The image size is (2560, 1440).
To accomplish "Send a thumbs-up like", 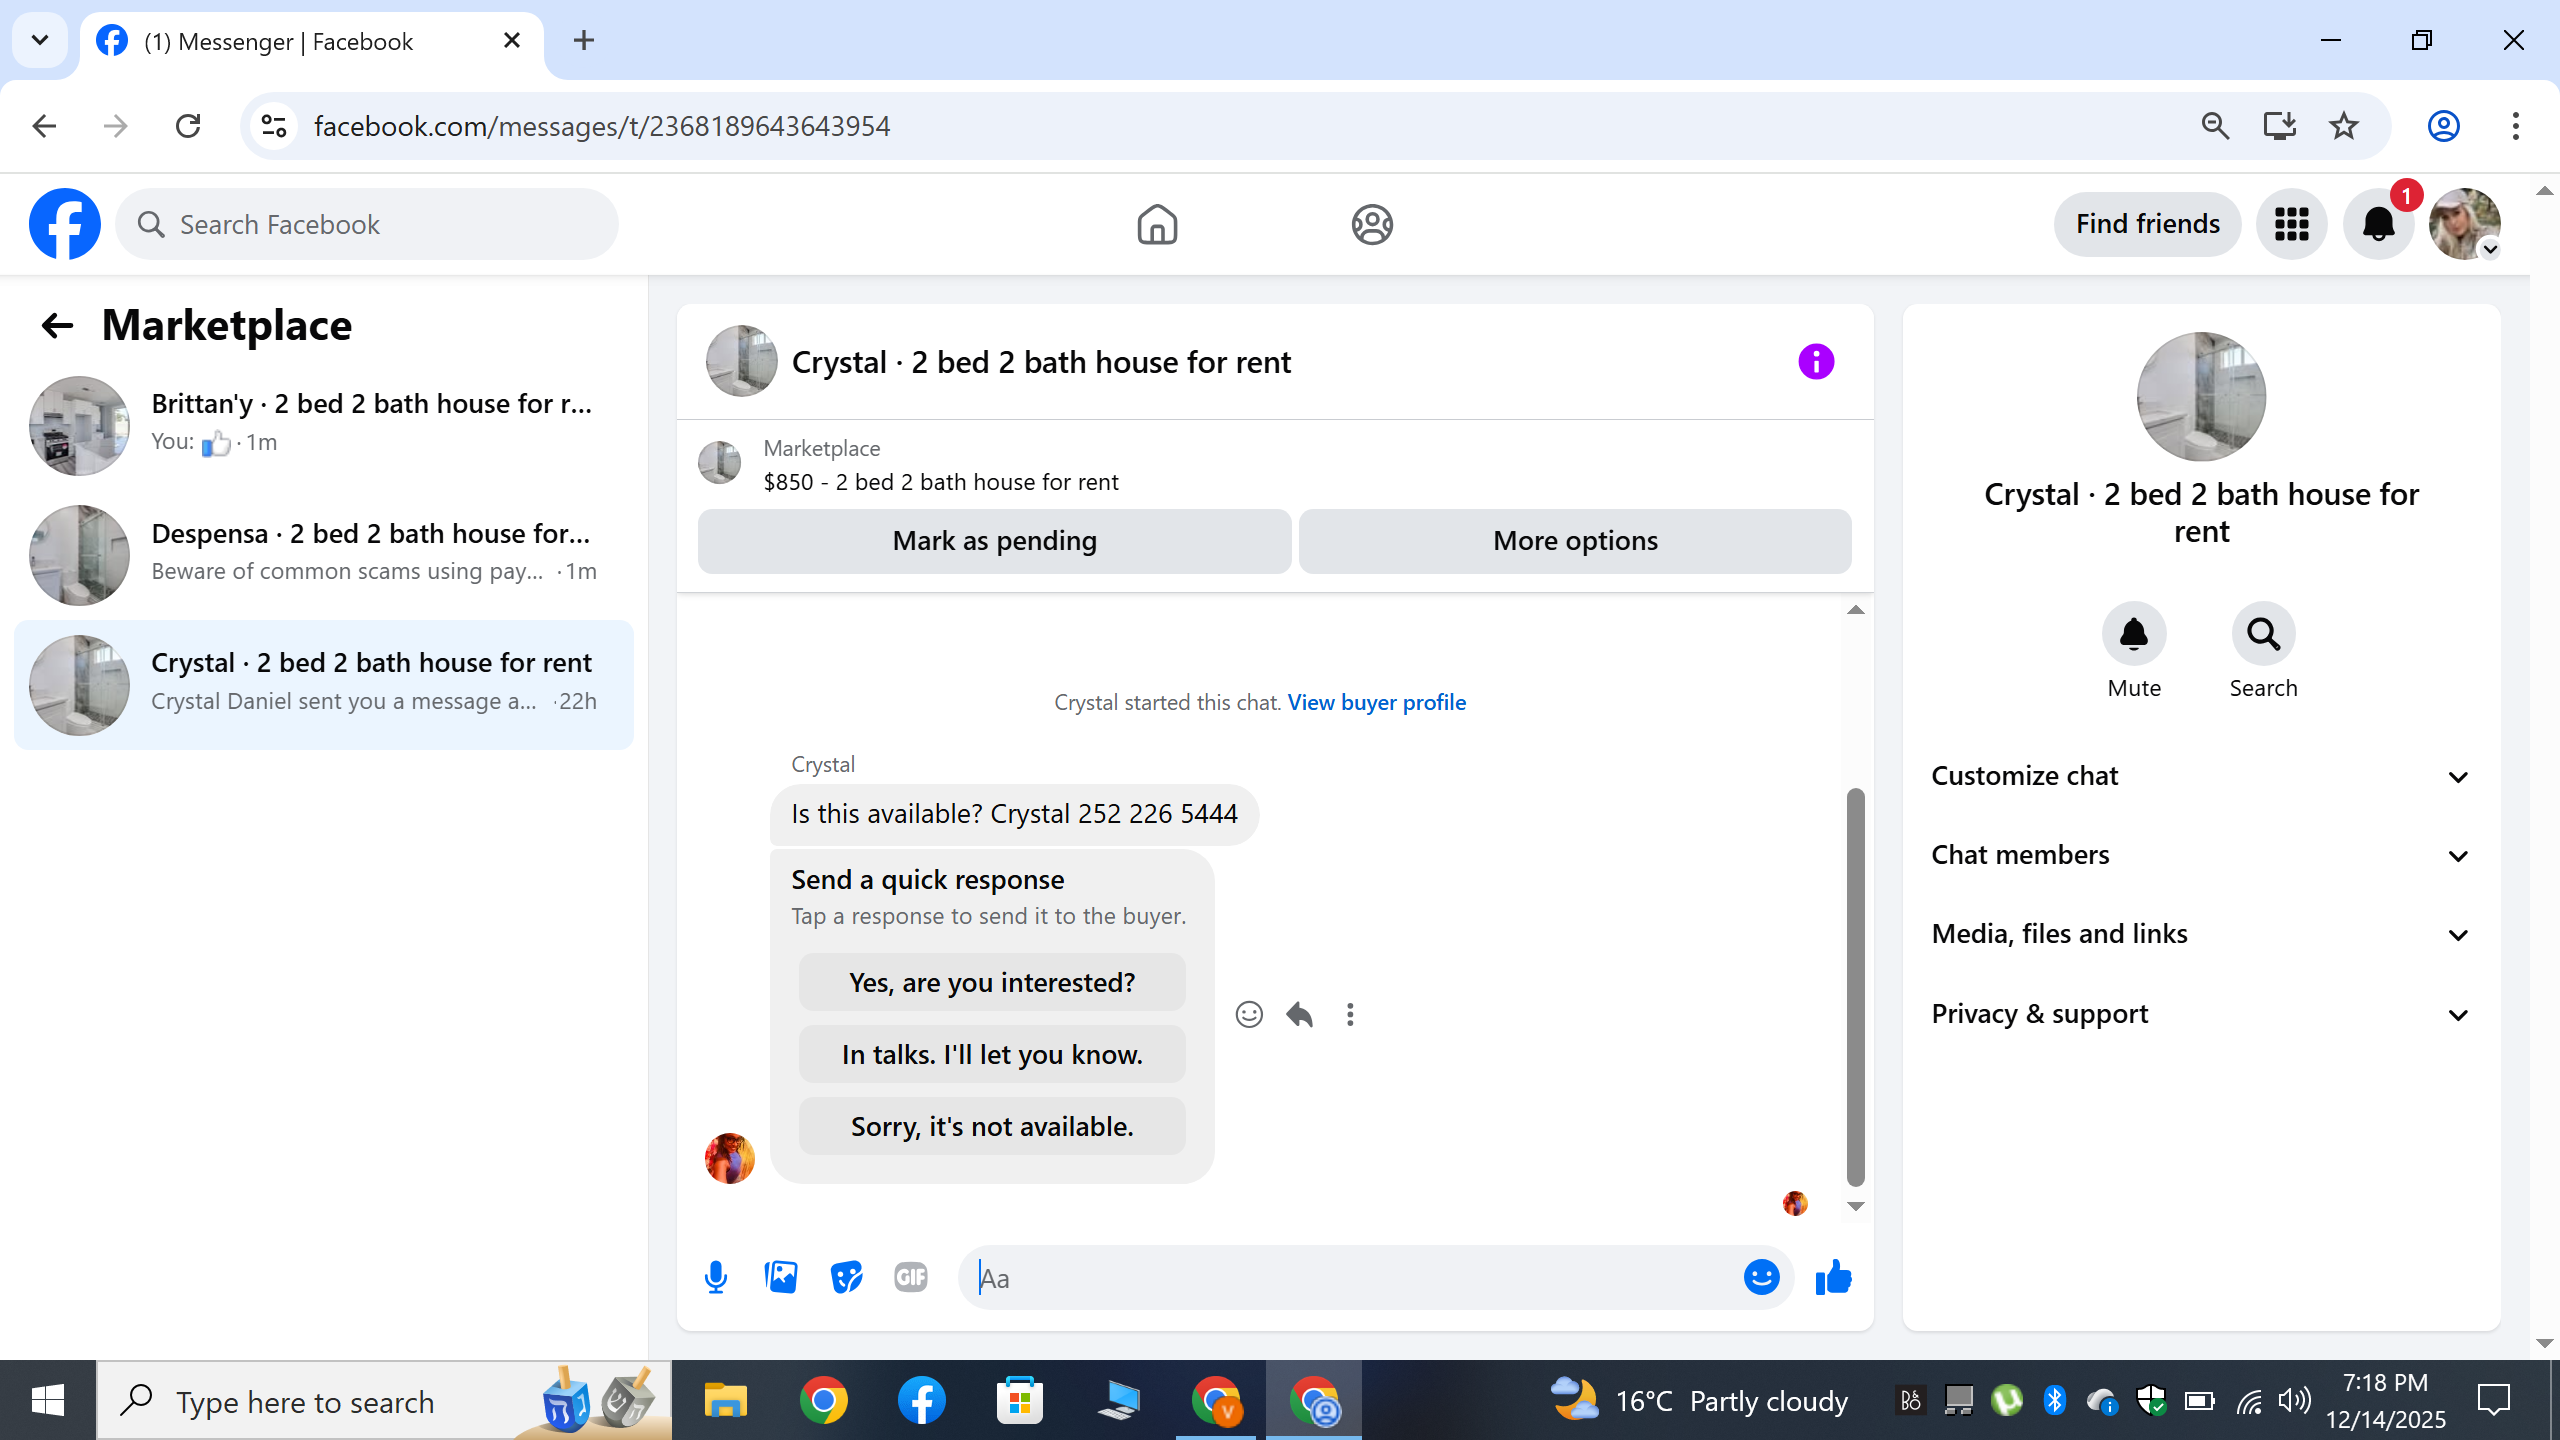I will tap(1833, 1277).
